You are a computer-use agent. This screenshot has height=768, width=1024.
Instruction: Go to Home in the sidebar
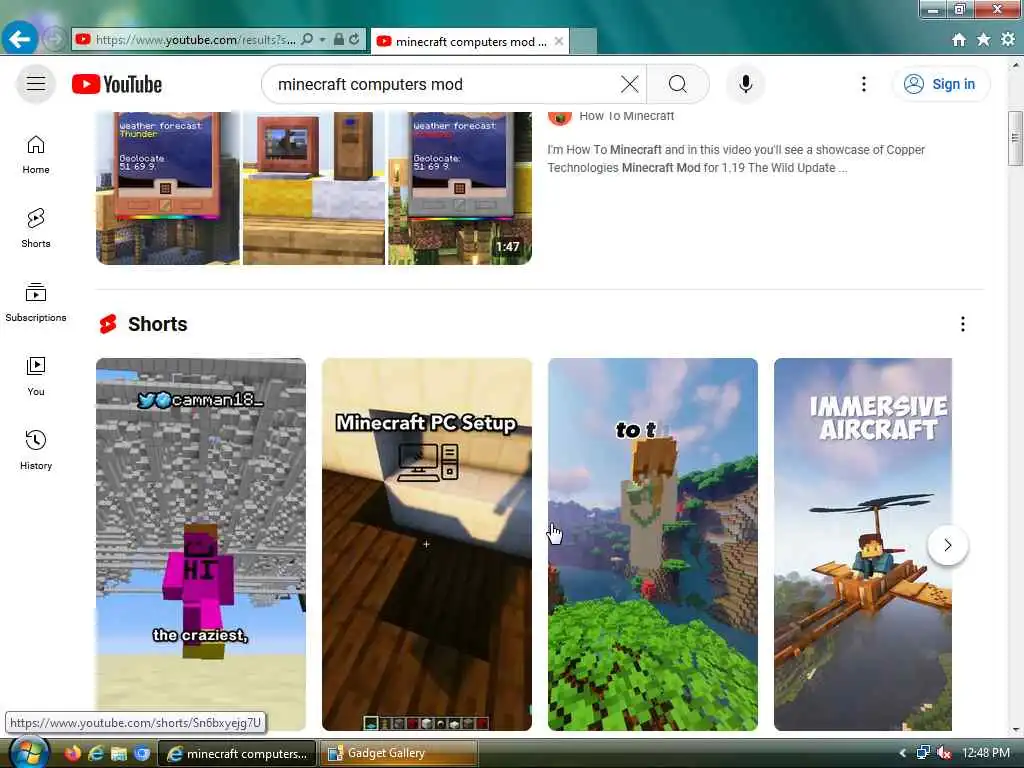[36, 155]
